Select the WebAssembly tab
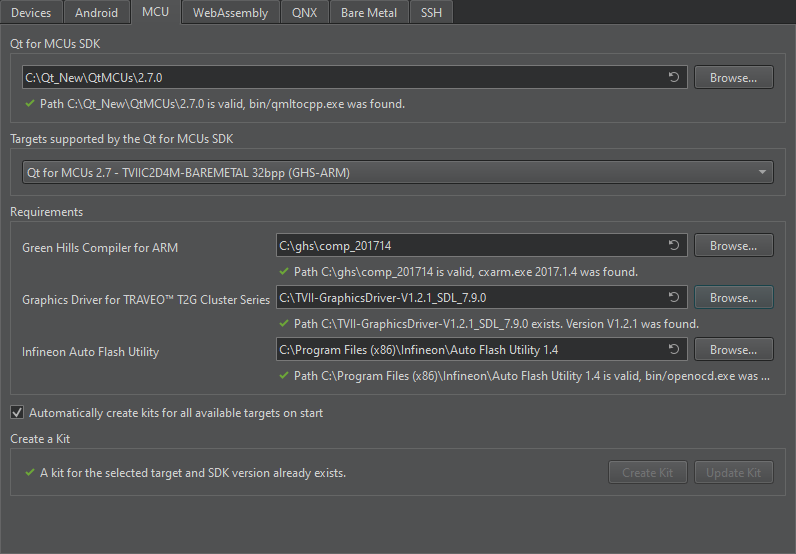The image size is (796, 554). pos(230,12)
